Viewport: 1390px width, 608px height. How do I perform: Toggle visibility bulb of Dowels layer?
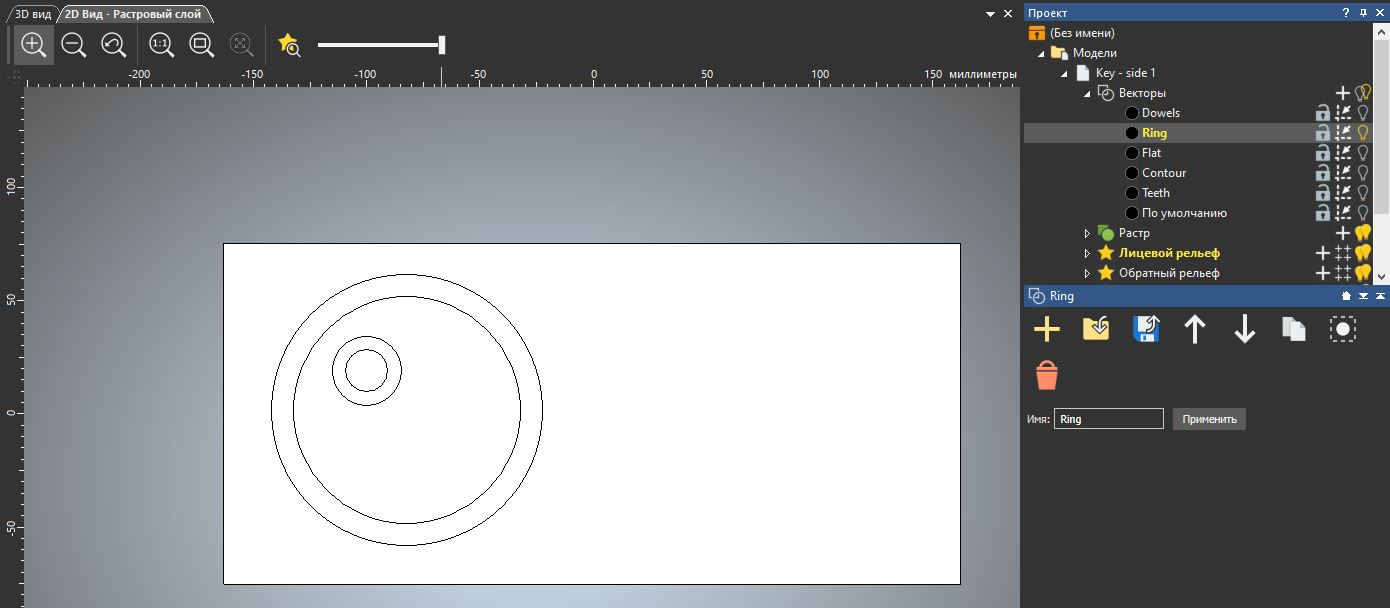point(1362,113)
